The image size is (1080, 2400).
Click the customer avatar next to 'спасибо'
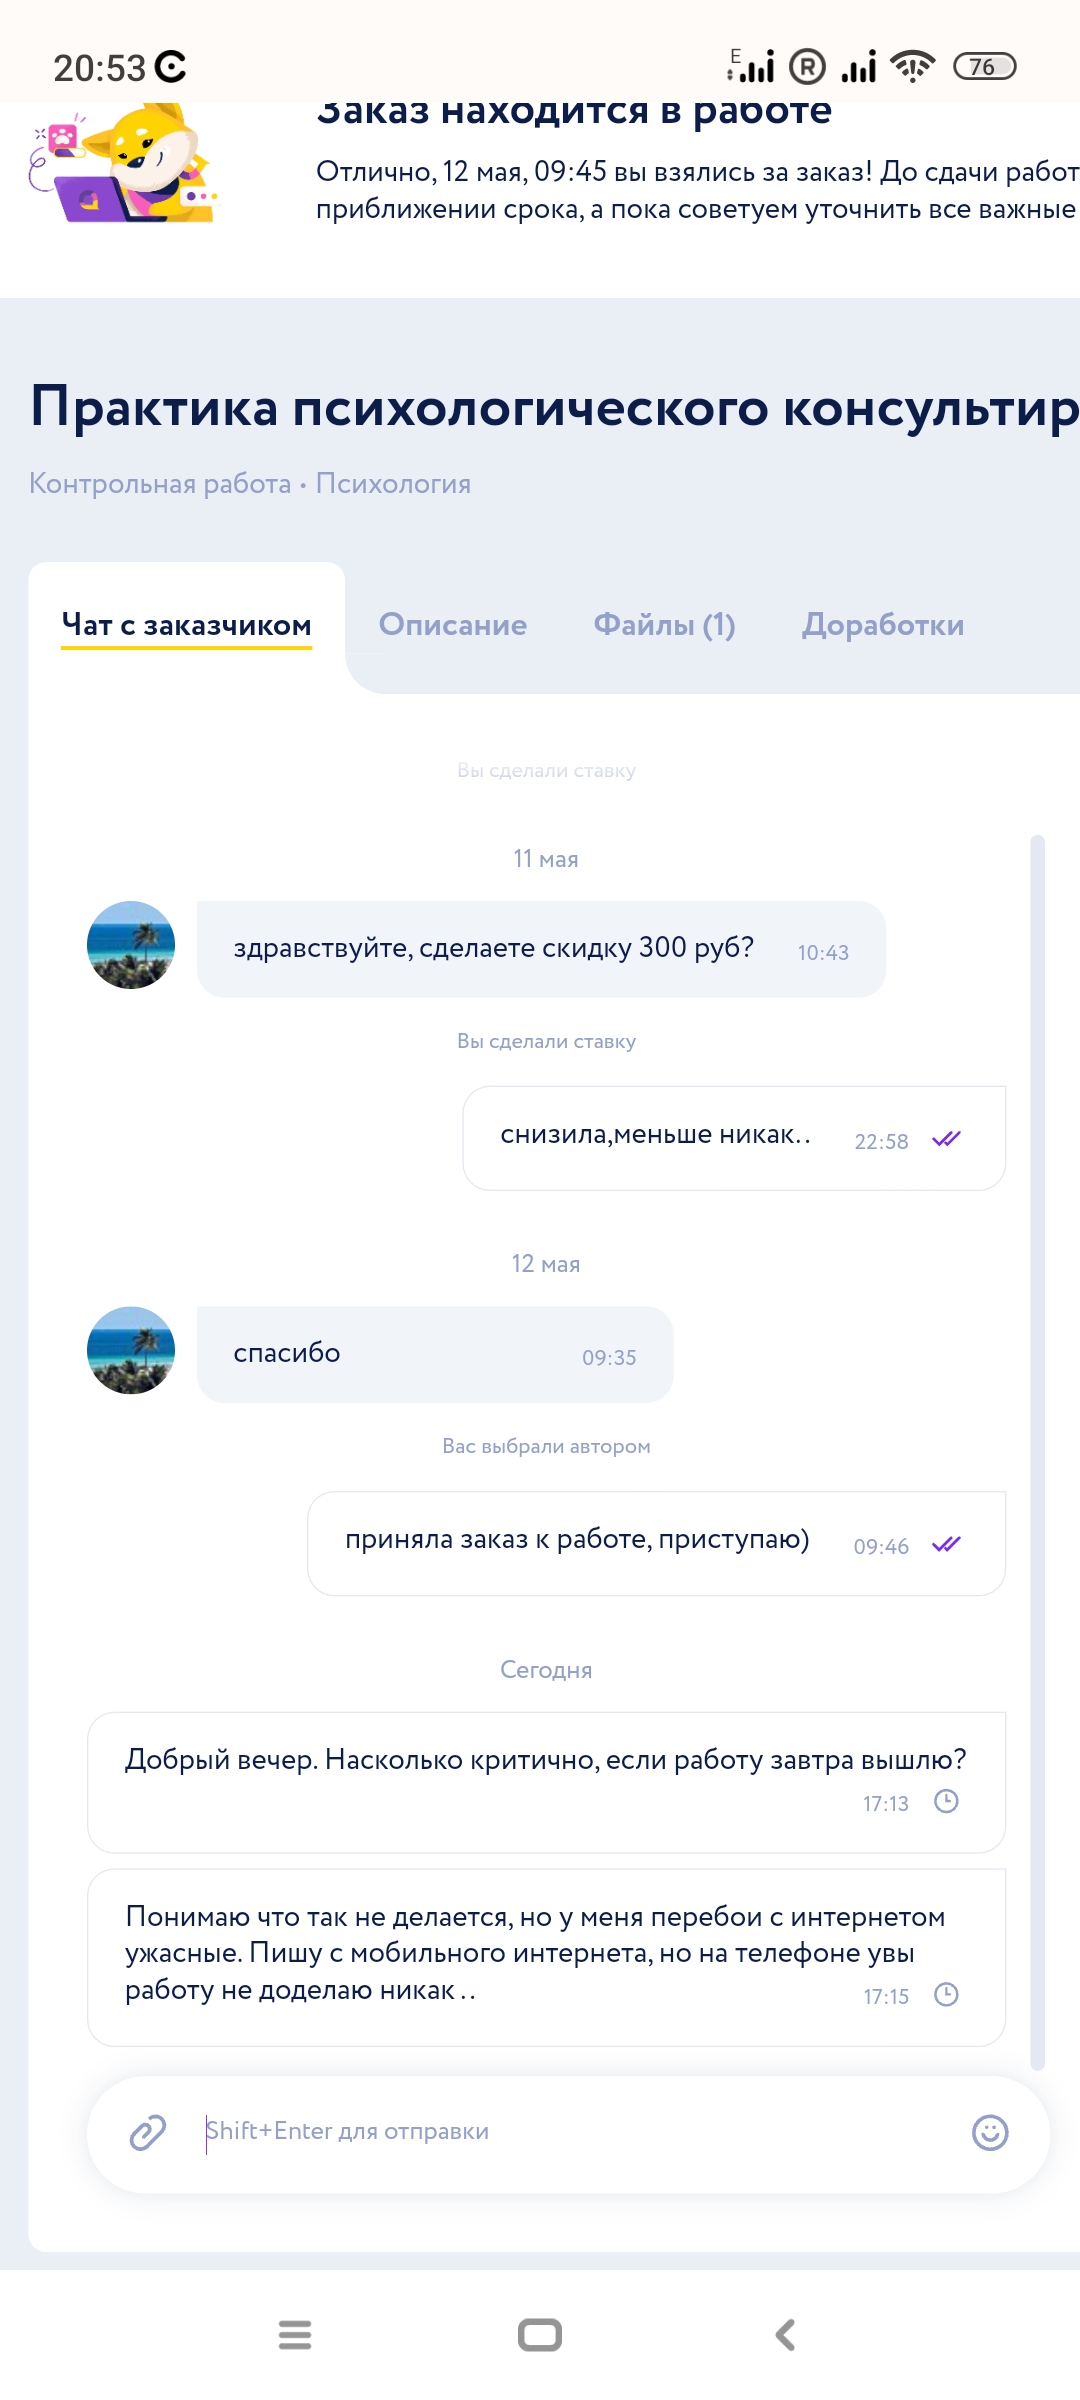point(131,1350)
